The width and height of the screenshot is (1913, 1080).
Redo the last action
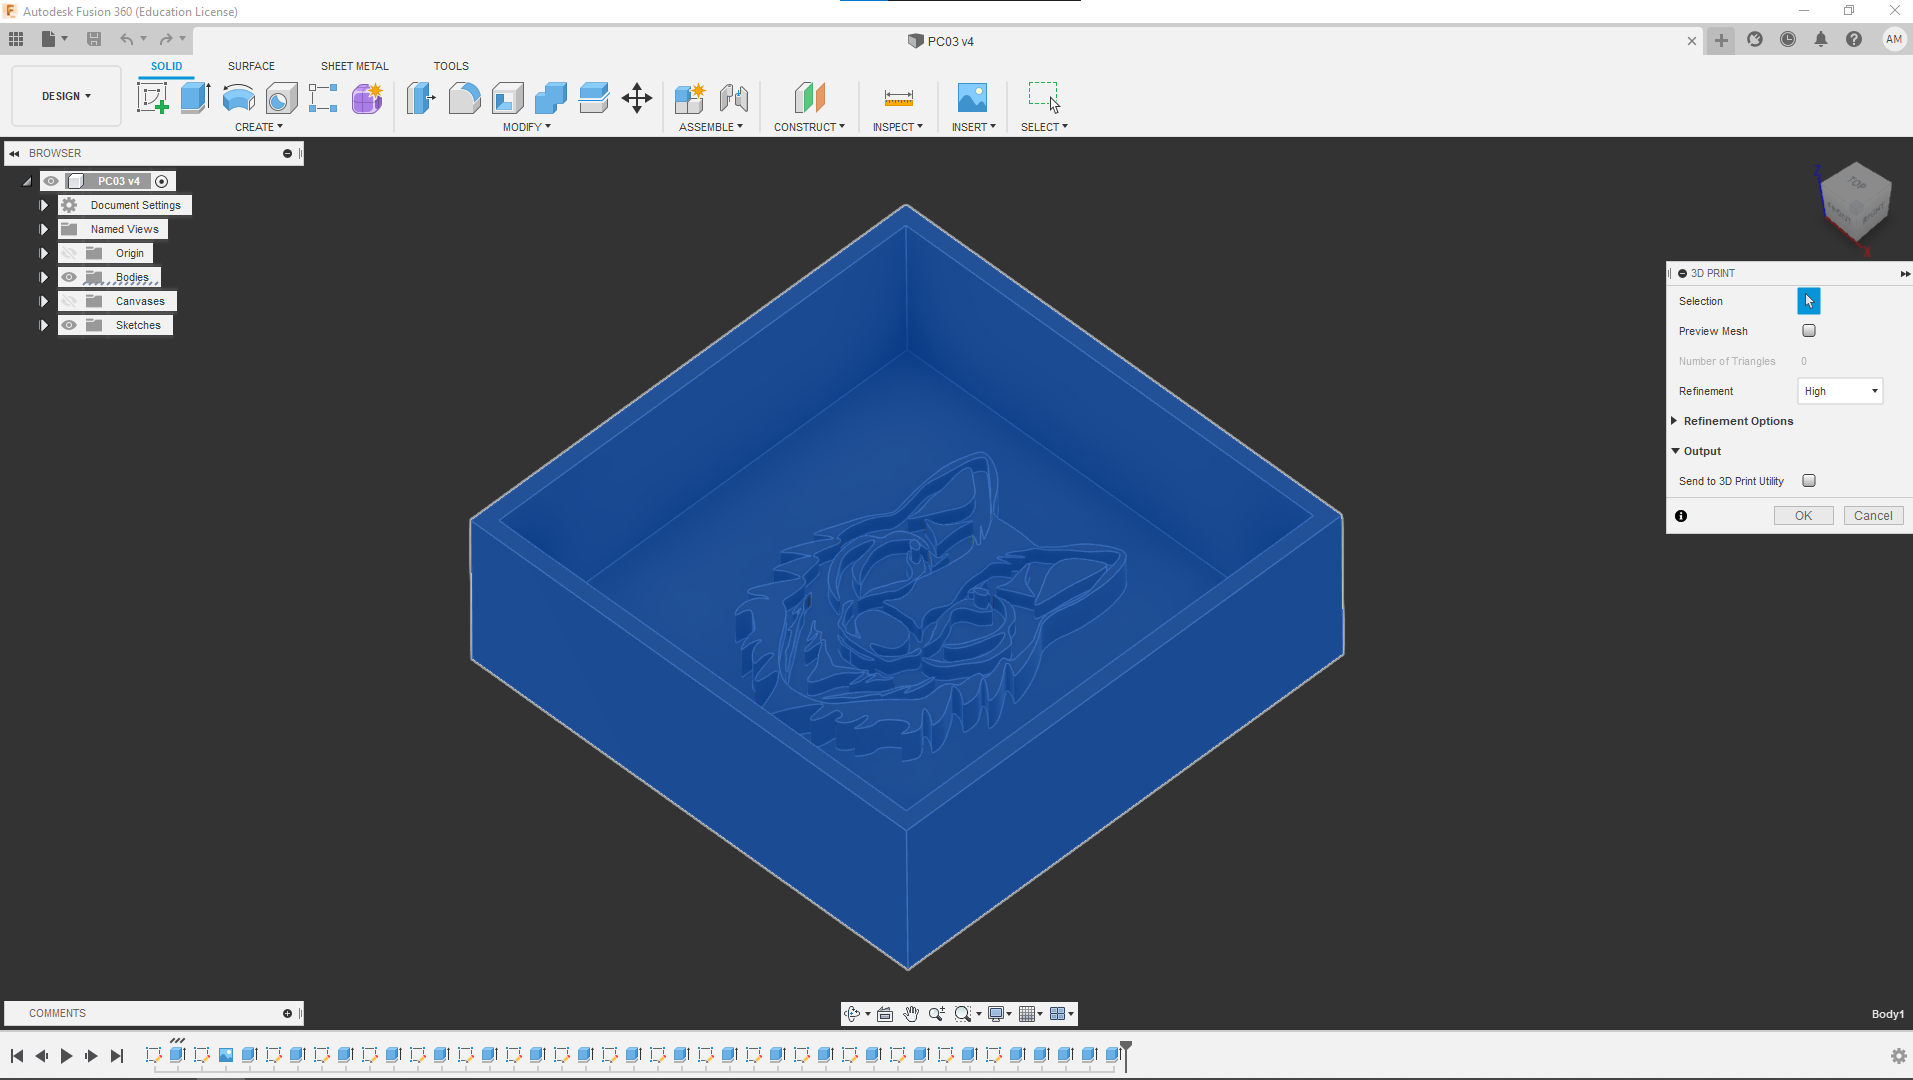(166, 39)
